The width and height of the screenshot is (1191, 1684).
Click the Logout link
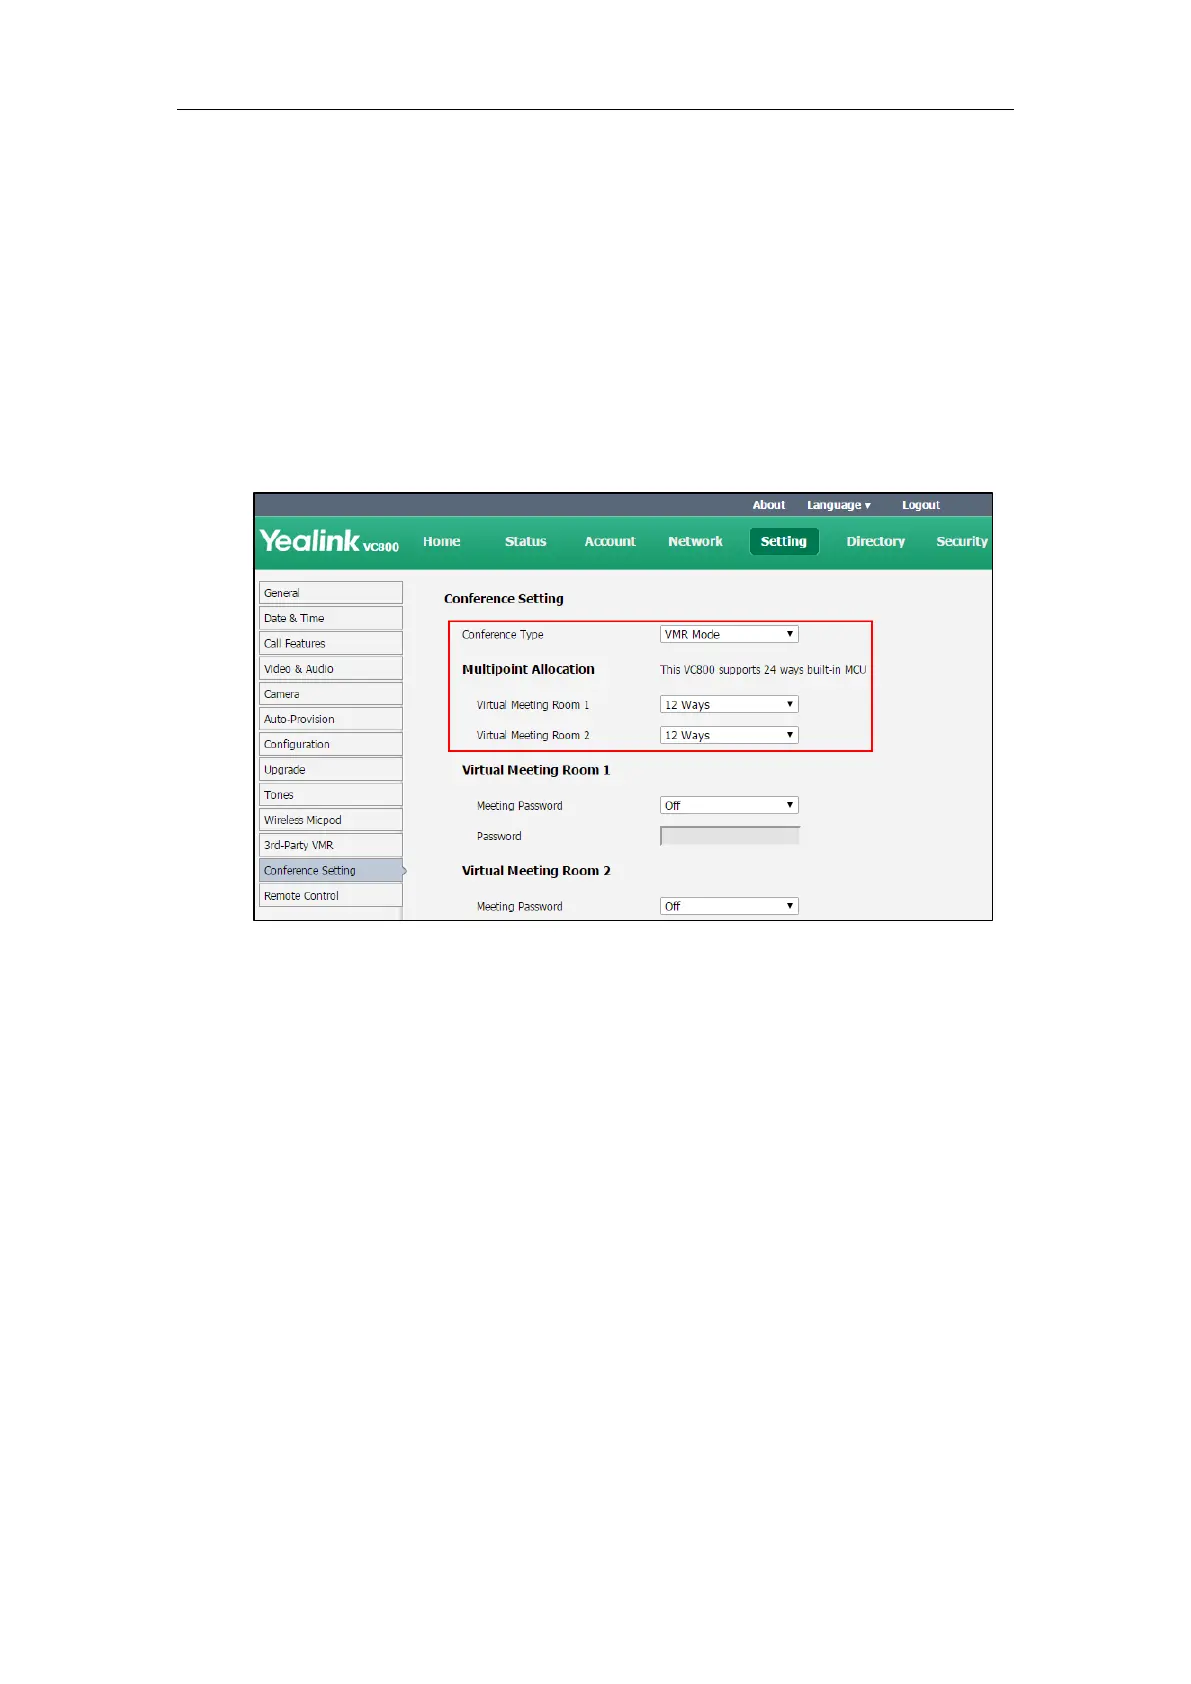(x=921, y=505)
